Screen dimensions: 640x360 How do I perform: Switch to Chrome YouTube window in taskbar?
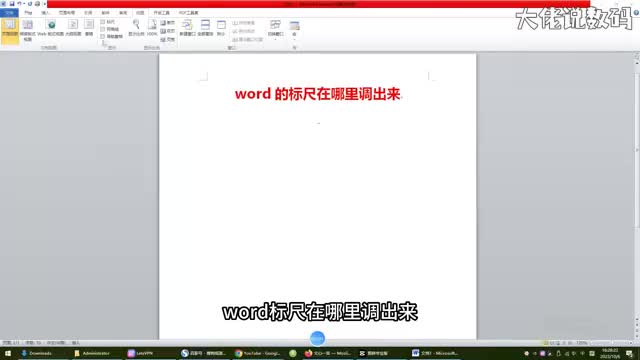coord(258,353)
